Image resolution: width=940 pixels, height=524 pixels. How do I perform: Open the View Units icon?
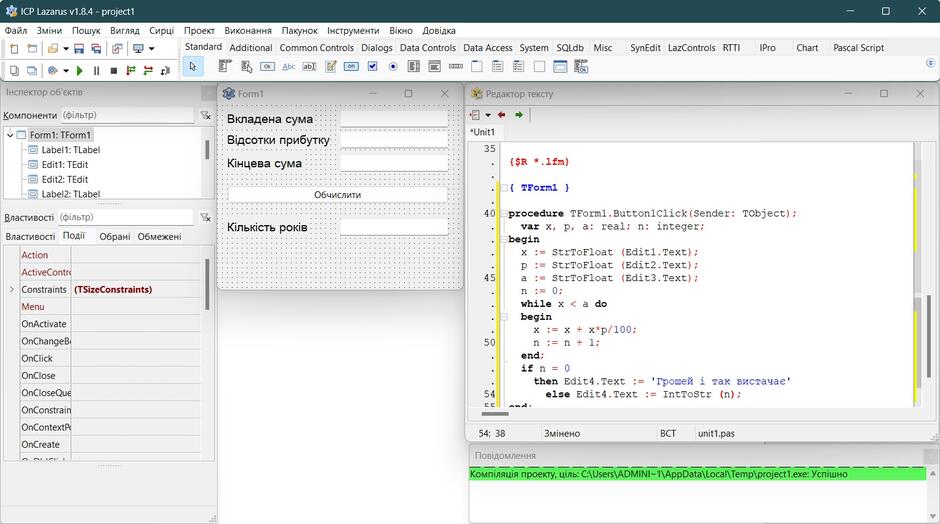click(14, 71)
